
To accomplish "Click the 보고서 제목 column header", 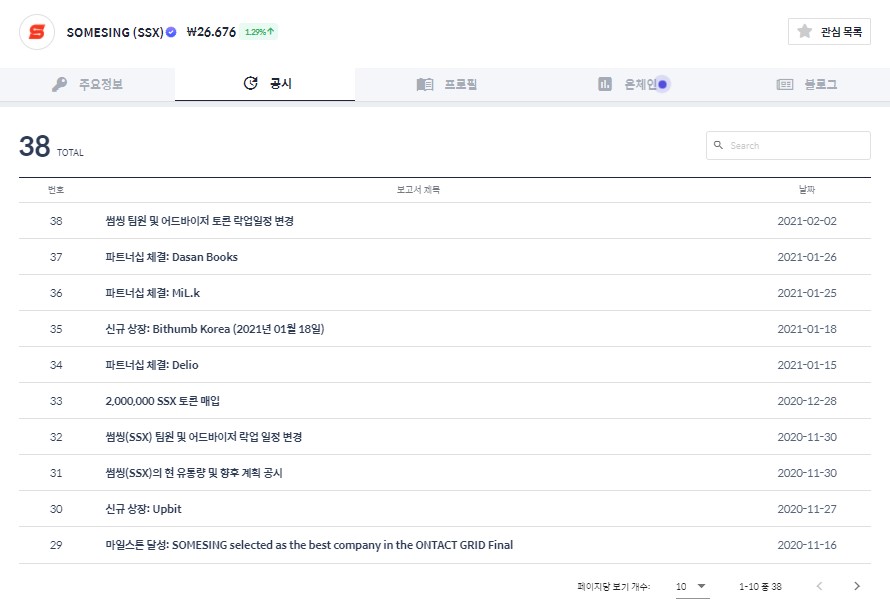I will (x=418, y=190).
